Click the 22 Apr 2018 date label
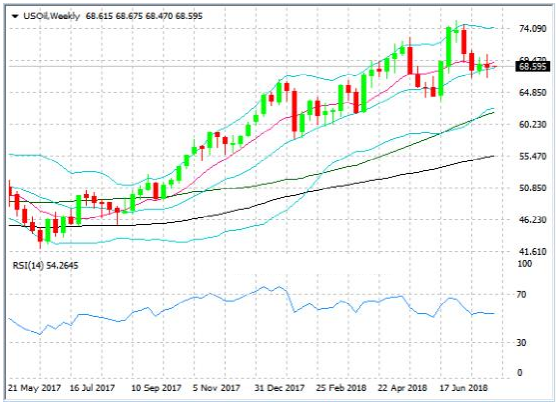This screenshot has width=560, height=404. coord(402,388)
